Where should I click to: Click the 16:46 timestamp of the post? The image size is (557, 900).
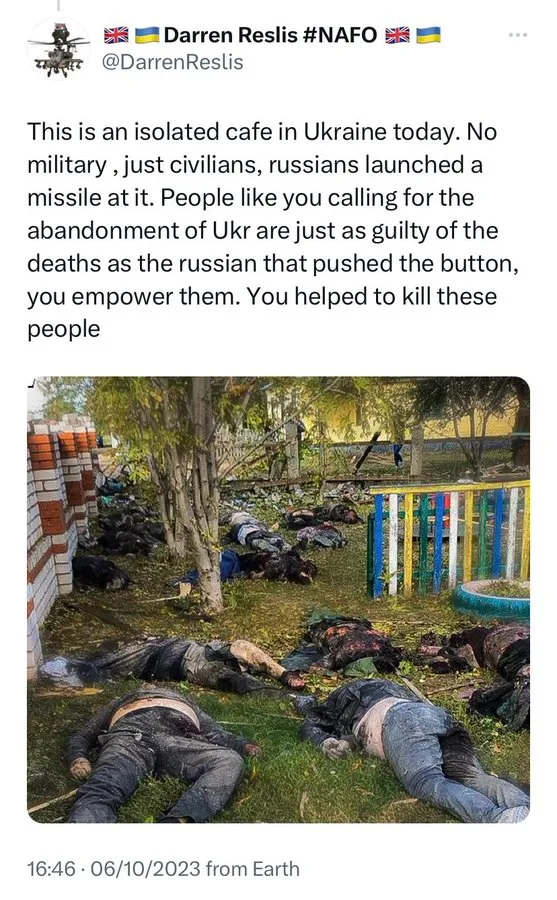(51, 868)
